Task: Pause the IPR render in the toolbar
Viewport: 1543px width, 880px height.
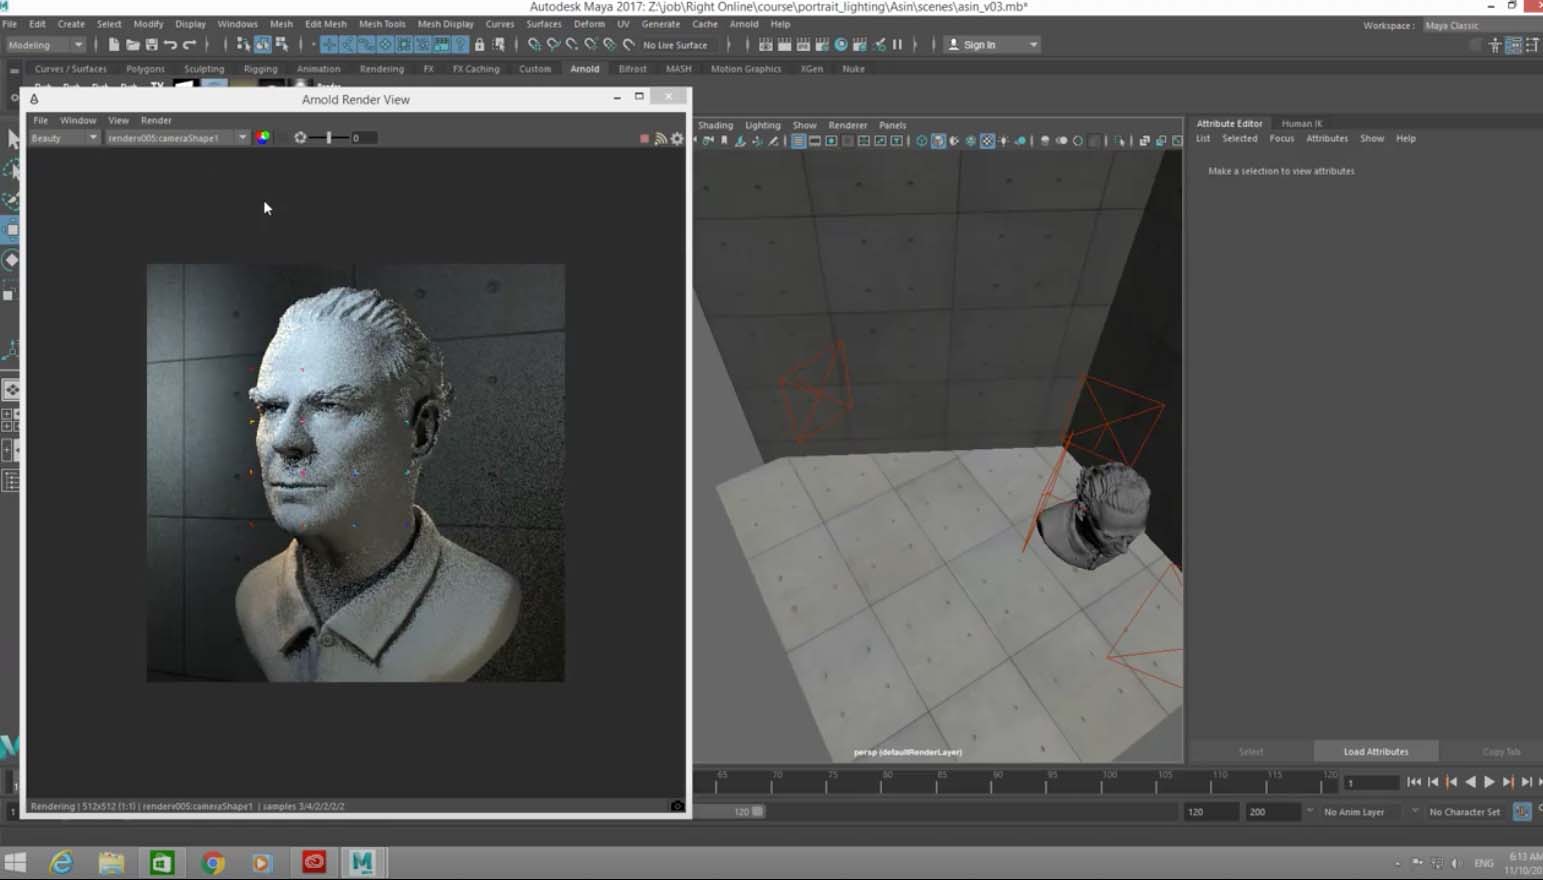Action: point(897,45)
